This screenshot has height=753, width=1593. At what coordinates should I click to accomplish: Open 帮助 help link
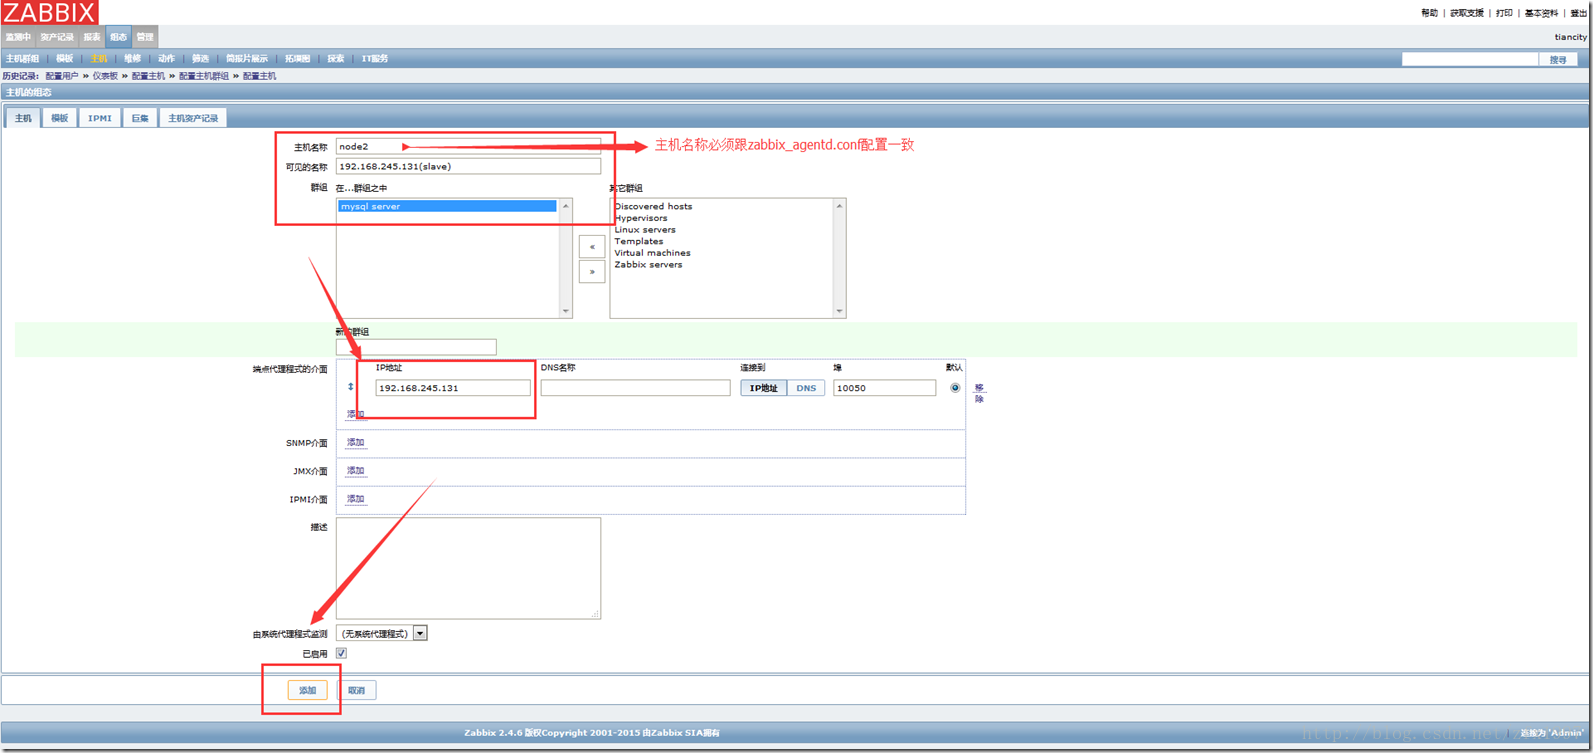pos(1429,13)
